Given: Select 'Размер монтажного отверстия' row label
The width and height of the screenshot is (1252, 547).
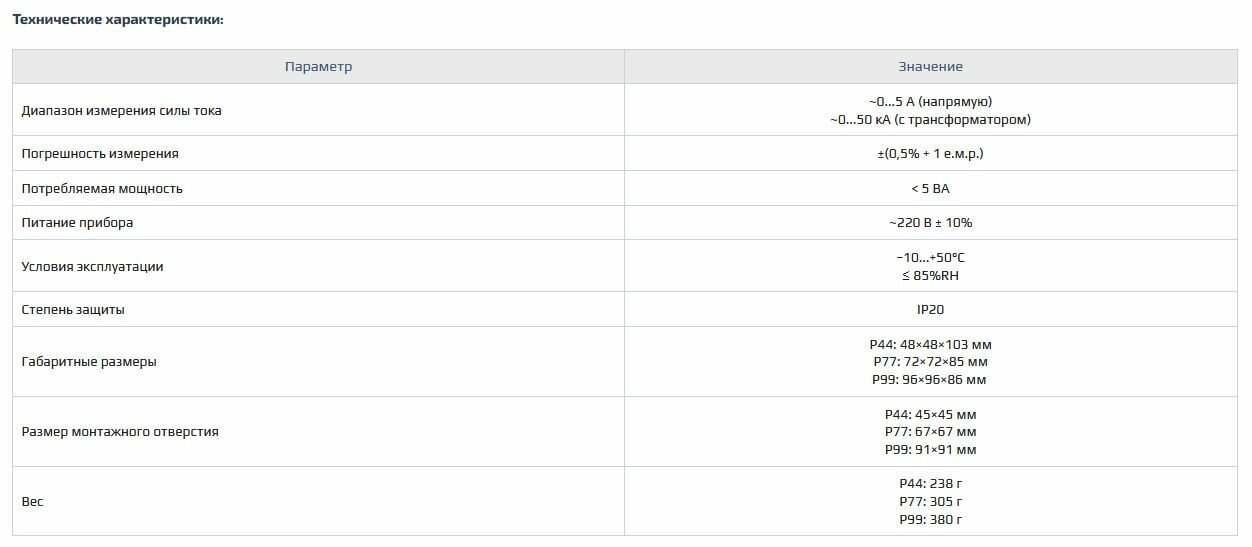Looking at the screenshot, I should pyautogui.click(x=120, y=432).
